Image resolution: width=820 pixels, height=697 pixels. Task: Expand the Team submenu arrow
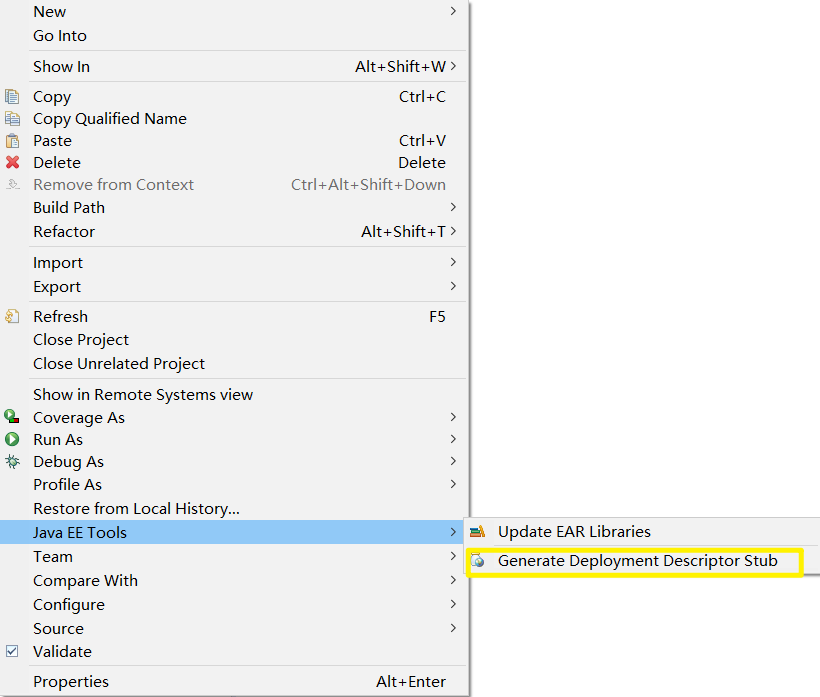(x=453, y=556)
